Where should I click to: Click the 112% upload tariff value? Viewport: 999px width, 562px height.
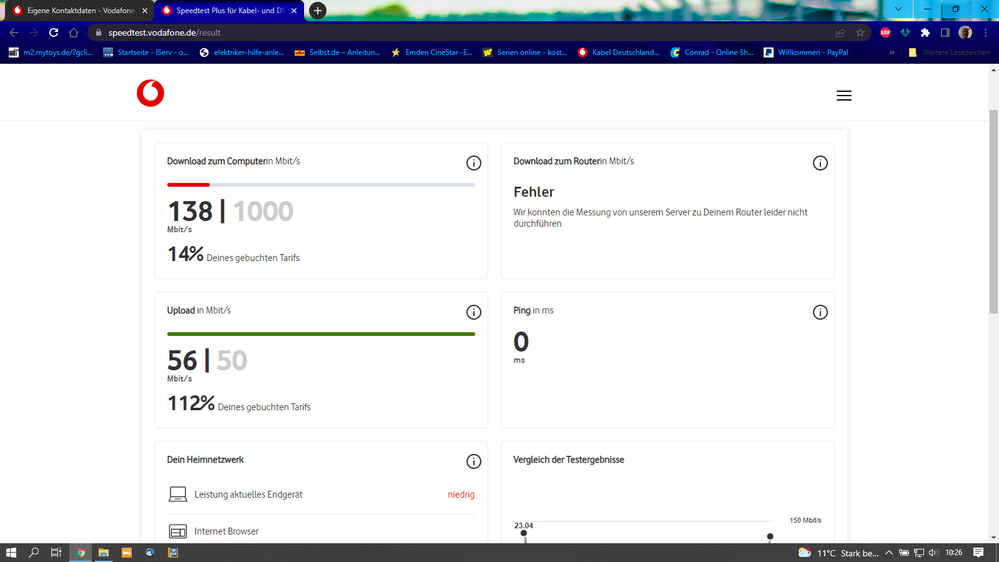pos(190,403)
